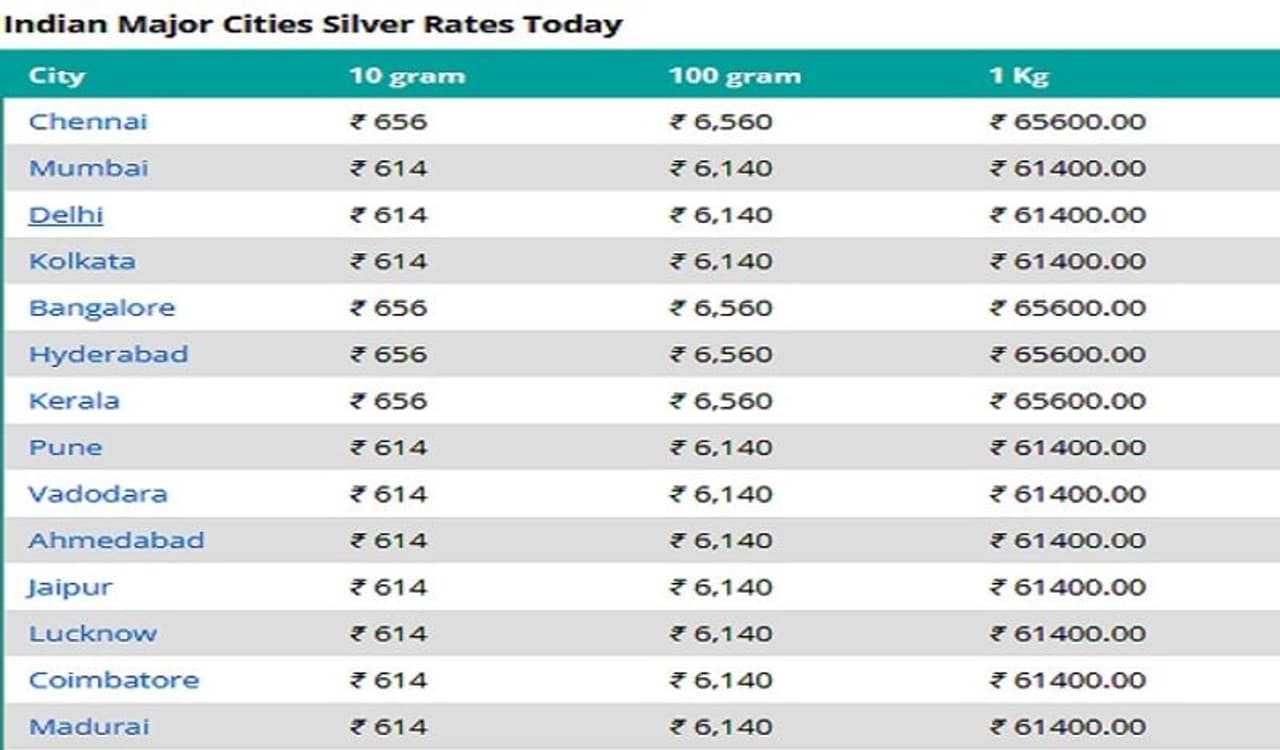Click Chennai's 1 Kg price ₹ 65600.00

(x=1068, y=122)
